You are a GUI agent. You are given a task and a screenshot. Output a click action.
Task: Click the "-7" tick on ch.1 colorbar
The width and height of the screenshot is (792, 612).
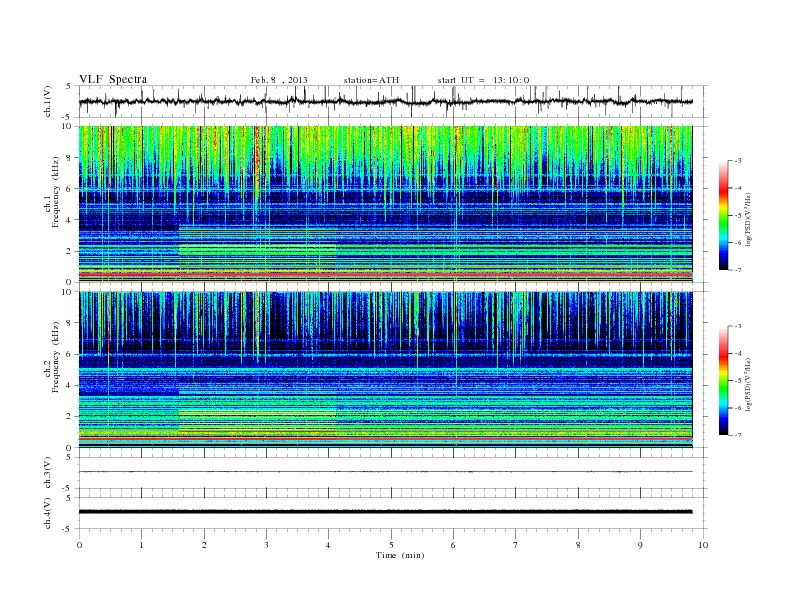[x=738, y=270]
